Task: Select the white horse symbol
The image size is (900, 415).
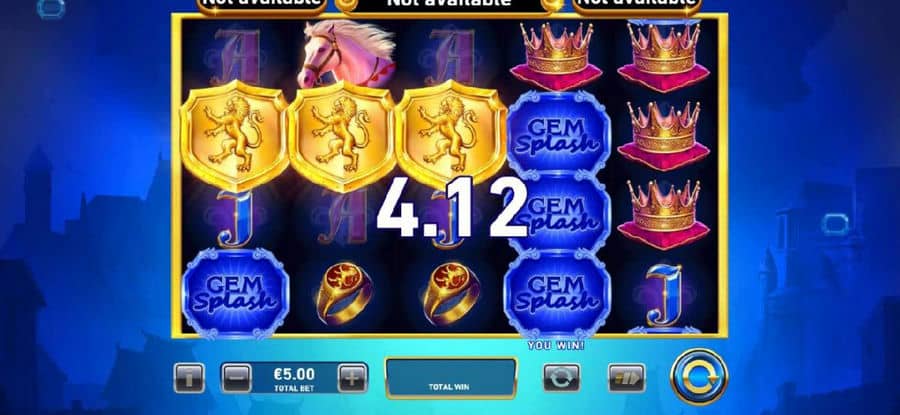Action: (346, 53)
